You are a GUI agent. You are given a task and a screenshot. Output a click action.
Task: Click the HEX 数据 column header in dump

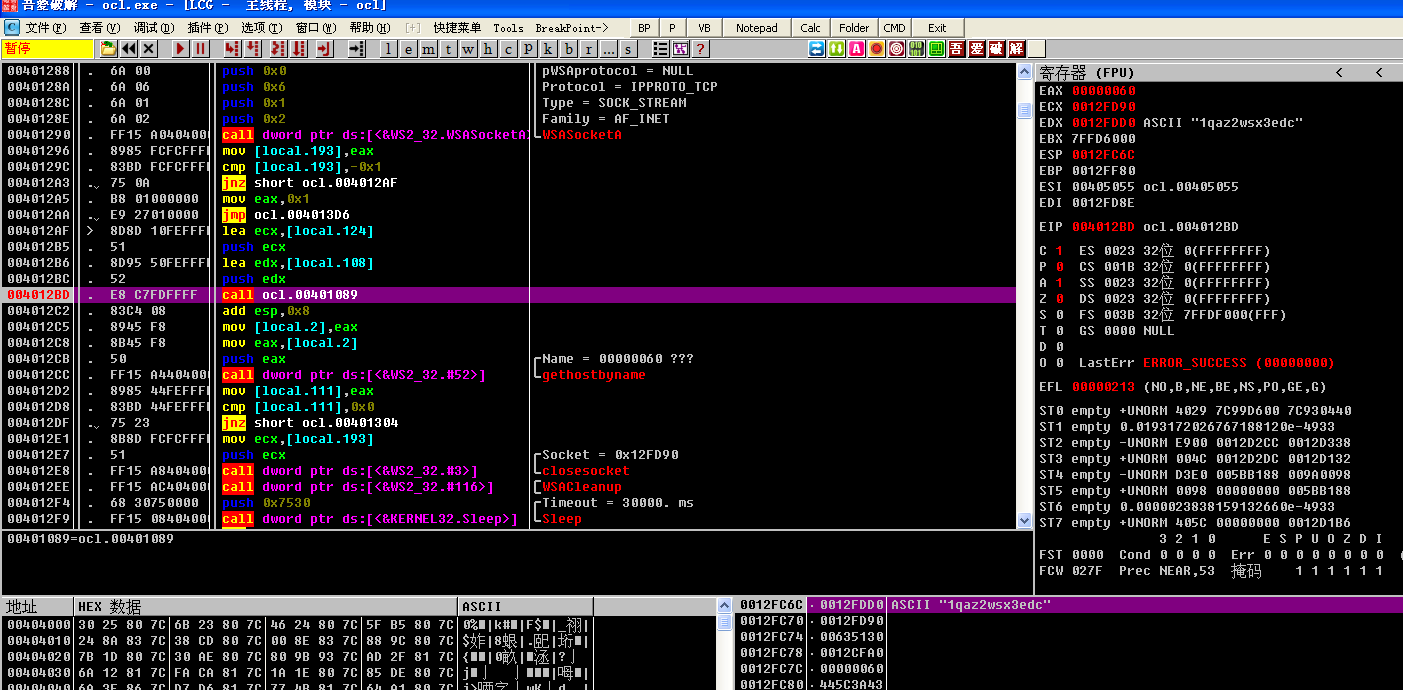[x=266, y=607]
